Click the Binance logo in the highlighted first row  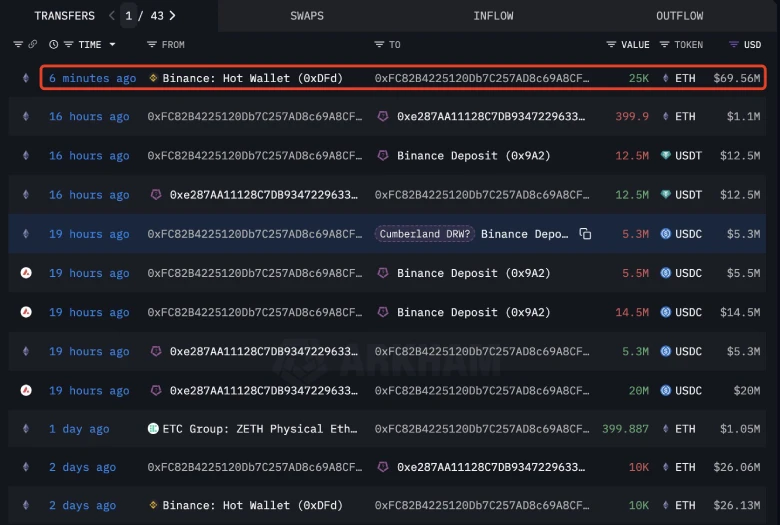(153, 78)
